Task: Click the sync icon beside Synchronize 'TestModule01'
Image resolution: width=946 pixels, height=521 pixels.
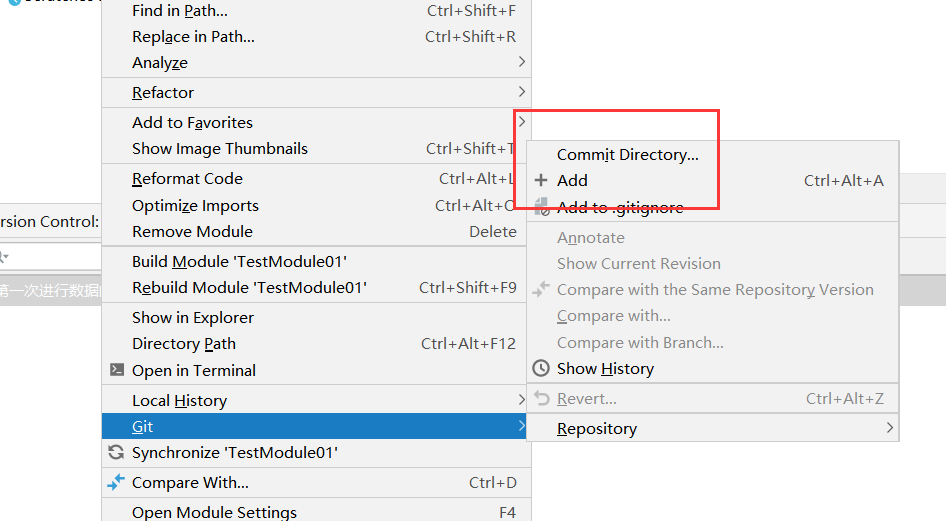Action: (116, 452)
